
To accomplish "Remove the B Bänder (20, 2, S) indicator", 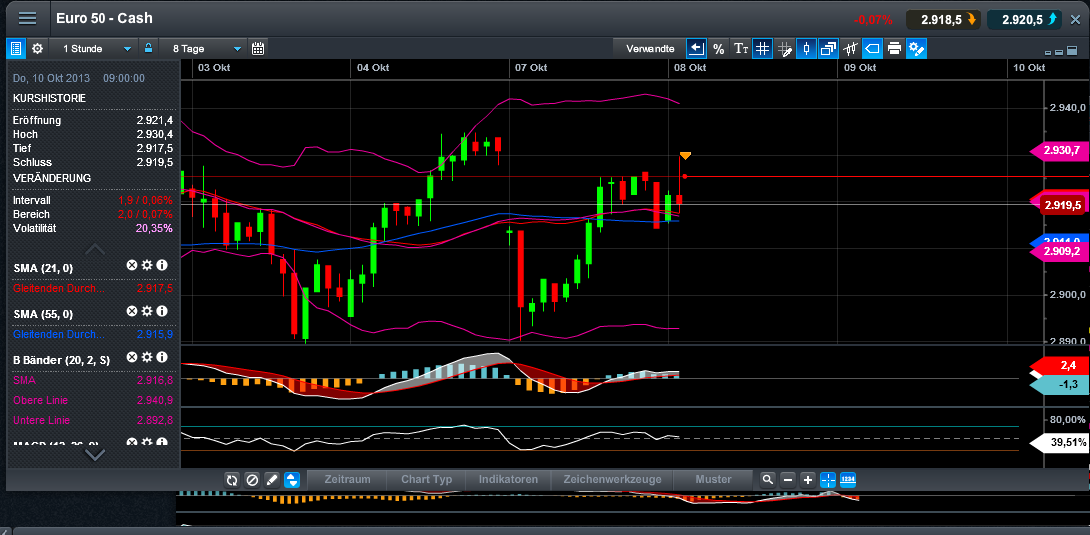I will 131,357.
